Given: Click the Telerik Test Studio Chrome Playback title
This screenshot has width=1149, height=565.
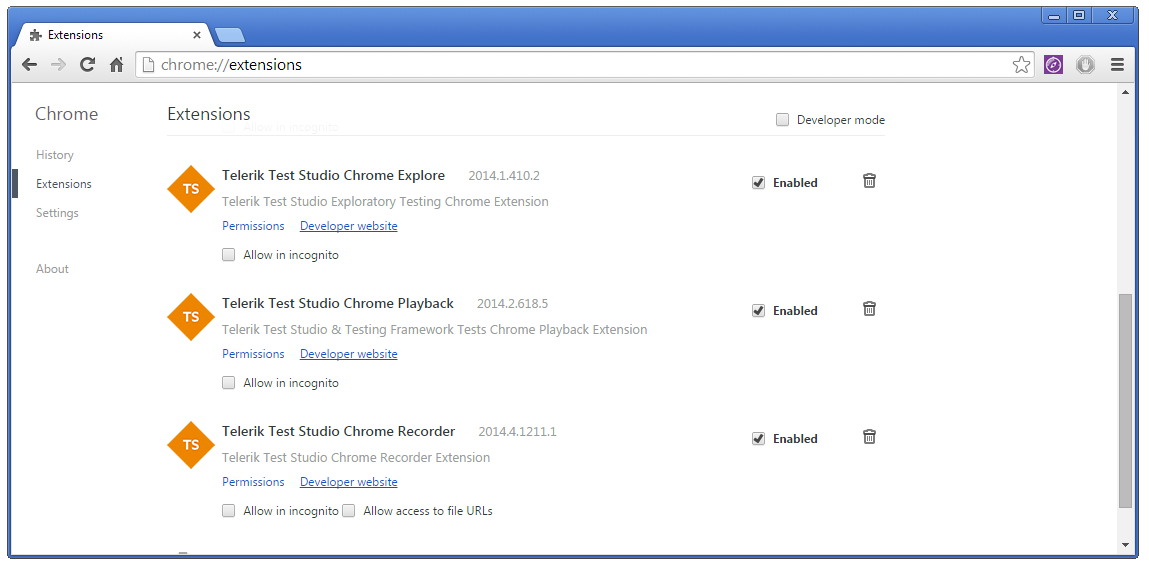Looking at the screenshot, I should pyautogui.click(x=338, y=303).
